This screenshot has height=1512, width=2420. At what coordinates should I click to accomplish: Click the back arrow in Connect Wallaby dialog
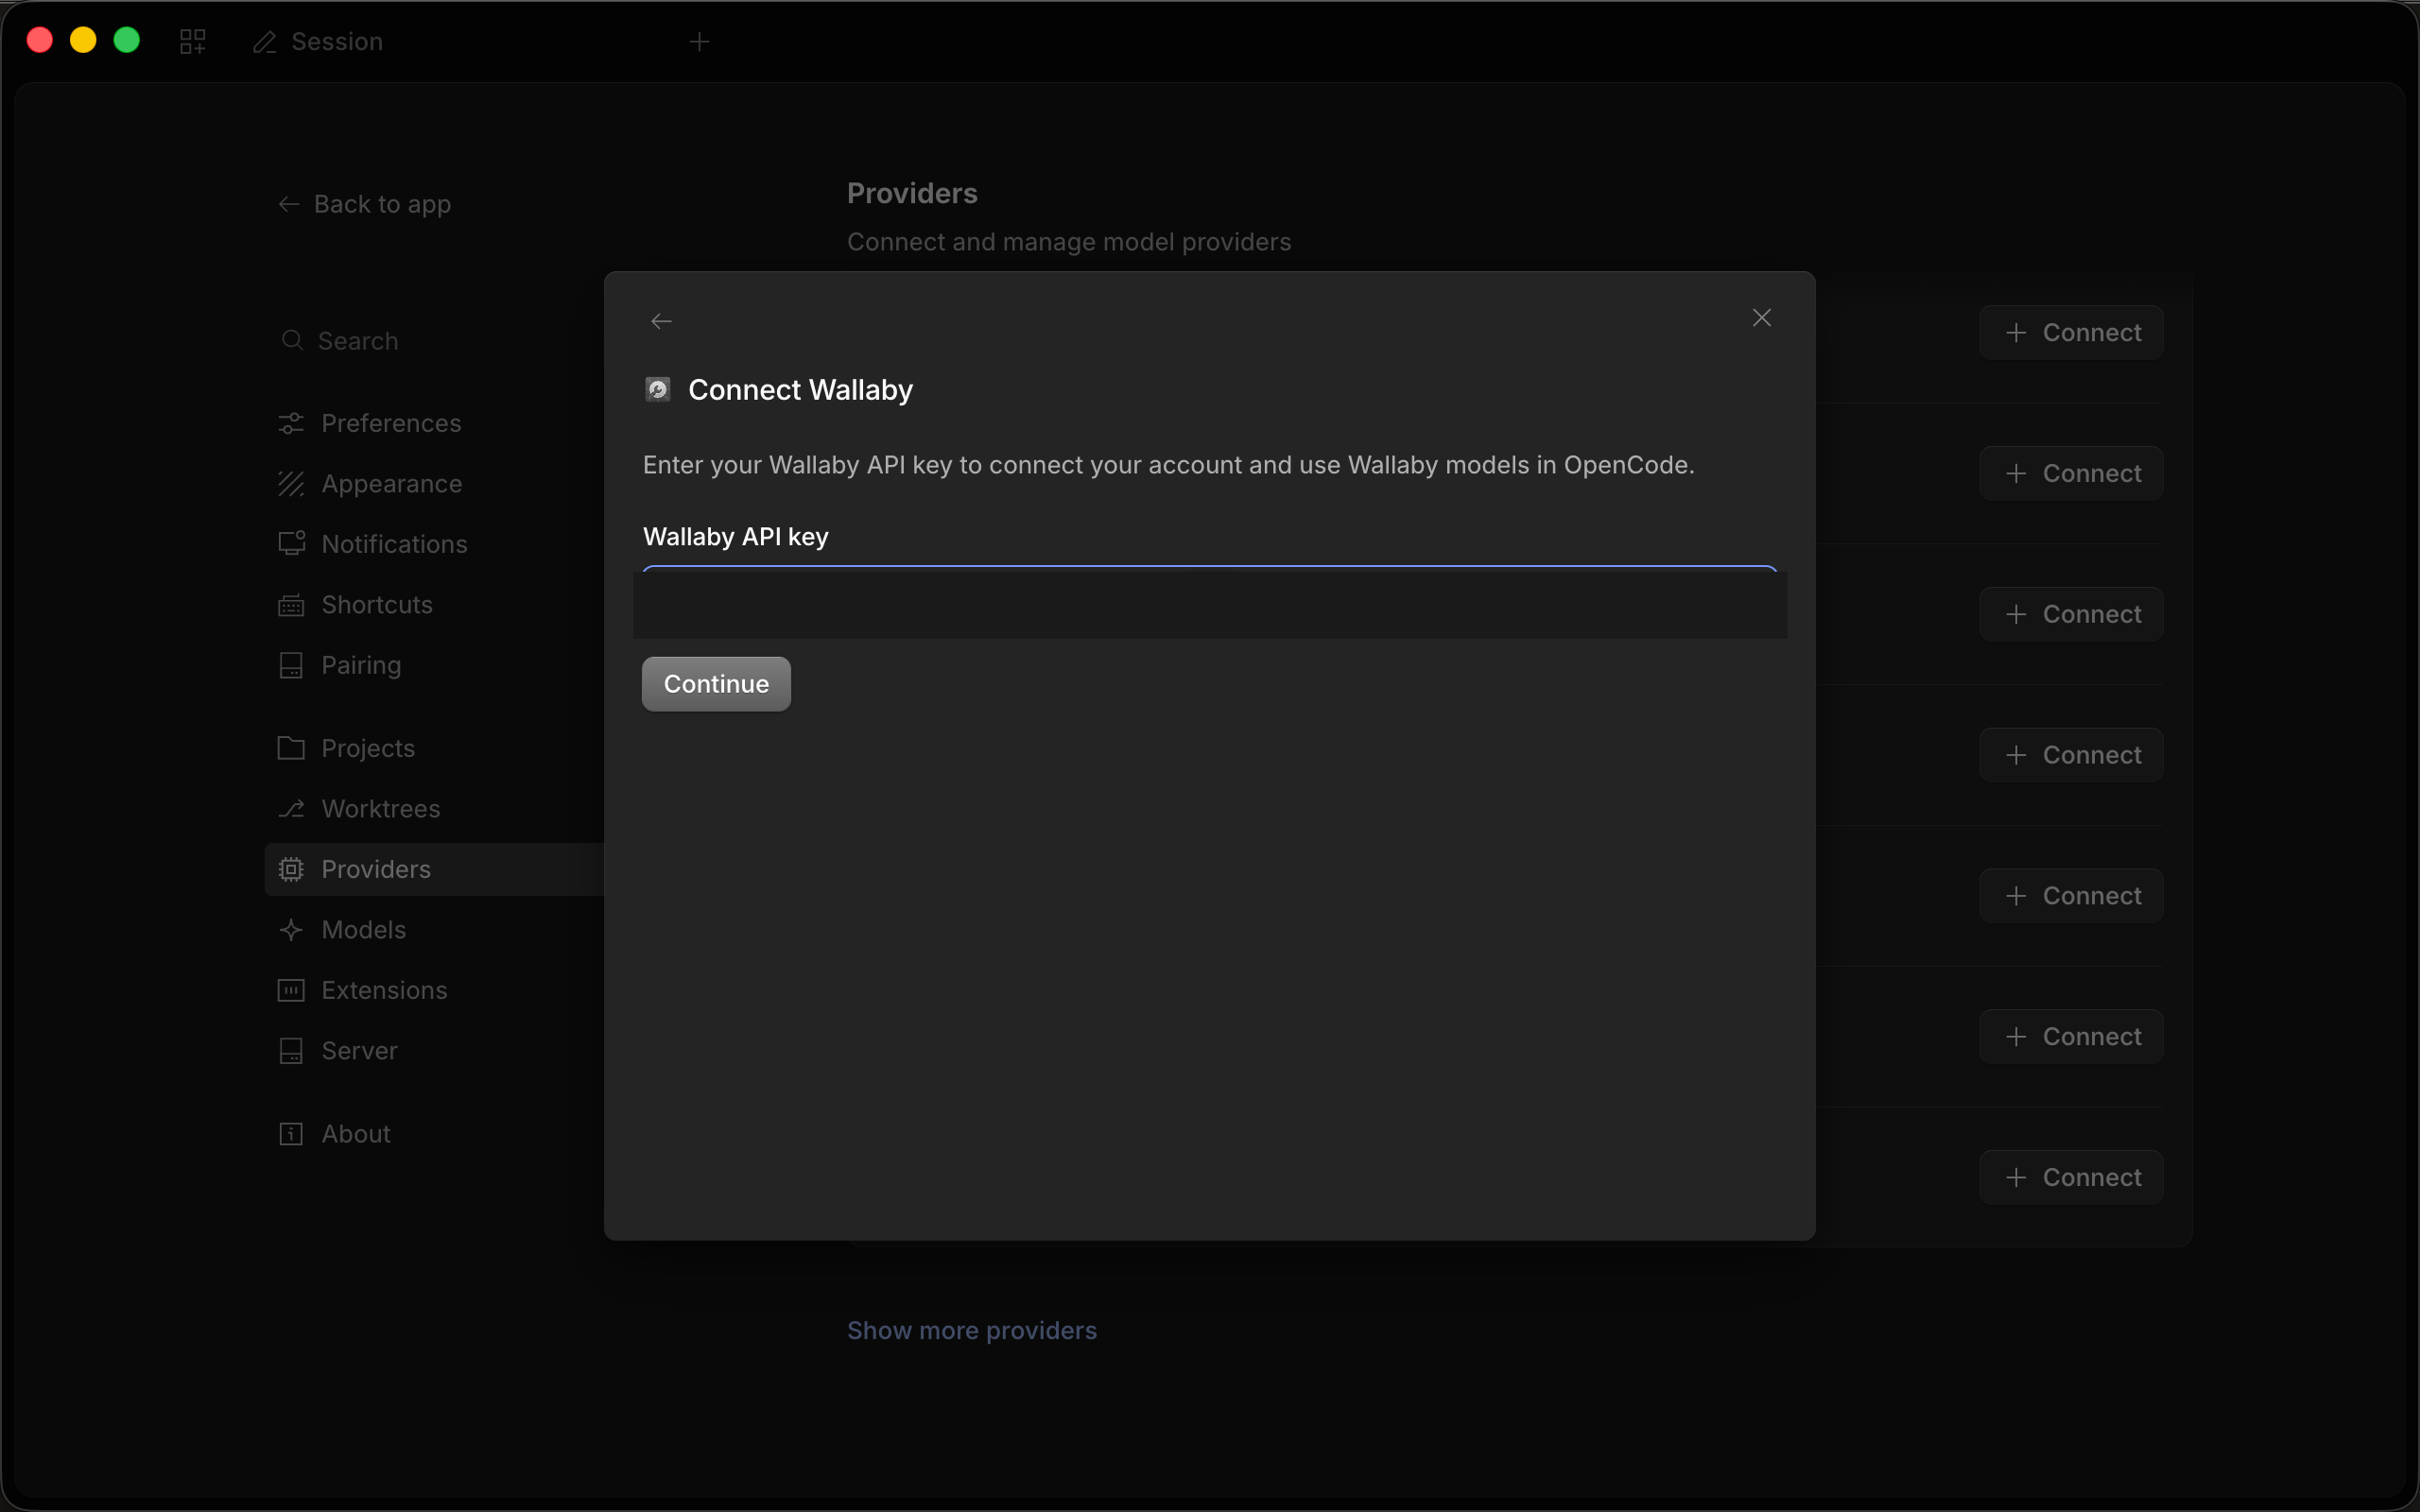pyautogui.click(x=661, y=321)
